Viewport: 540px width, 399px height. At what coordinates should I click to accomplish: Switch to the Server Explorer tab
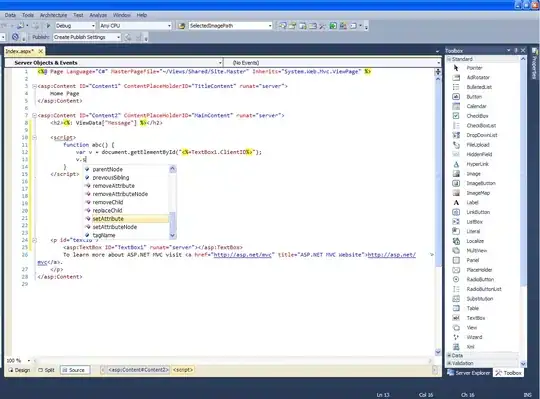(x=469, y=373)
